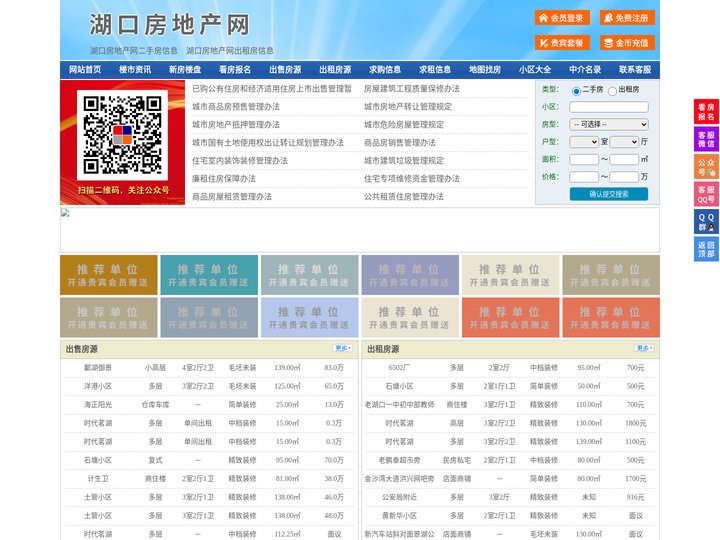Click the QR code image
Viewport: 720px width, 540px height.
(x=122, y=135)
